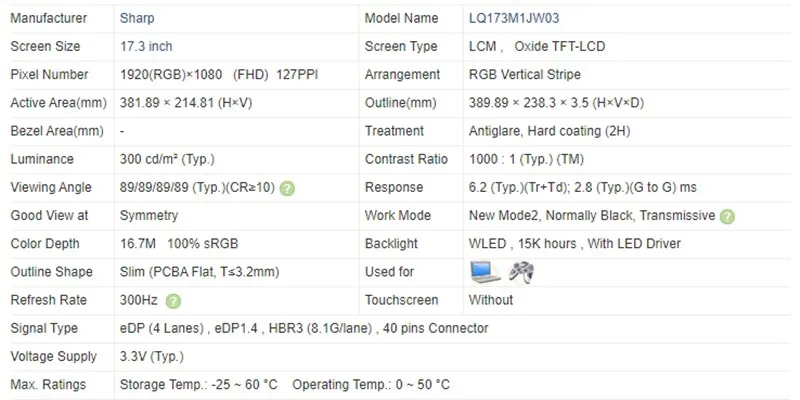The image size is (800, 400).
Task: Click the 17.3 inch screen size value
Action: [147, 46]
